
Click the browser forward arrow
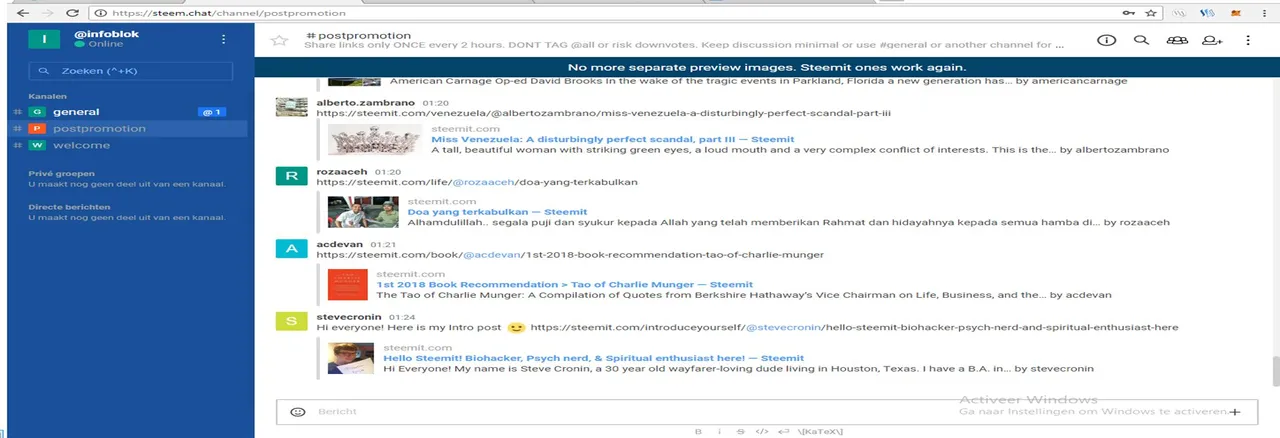pos(48,13)
